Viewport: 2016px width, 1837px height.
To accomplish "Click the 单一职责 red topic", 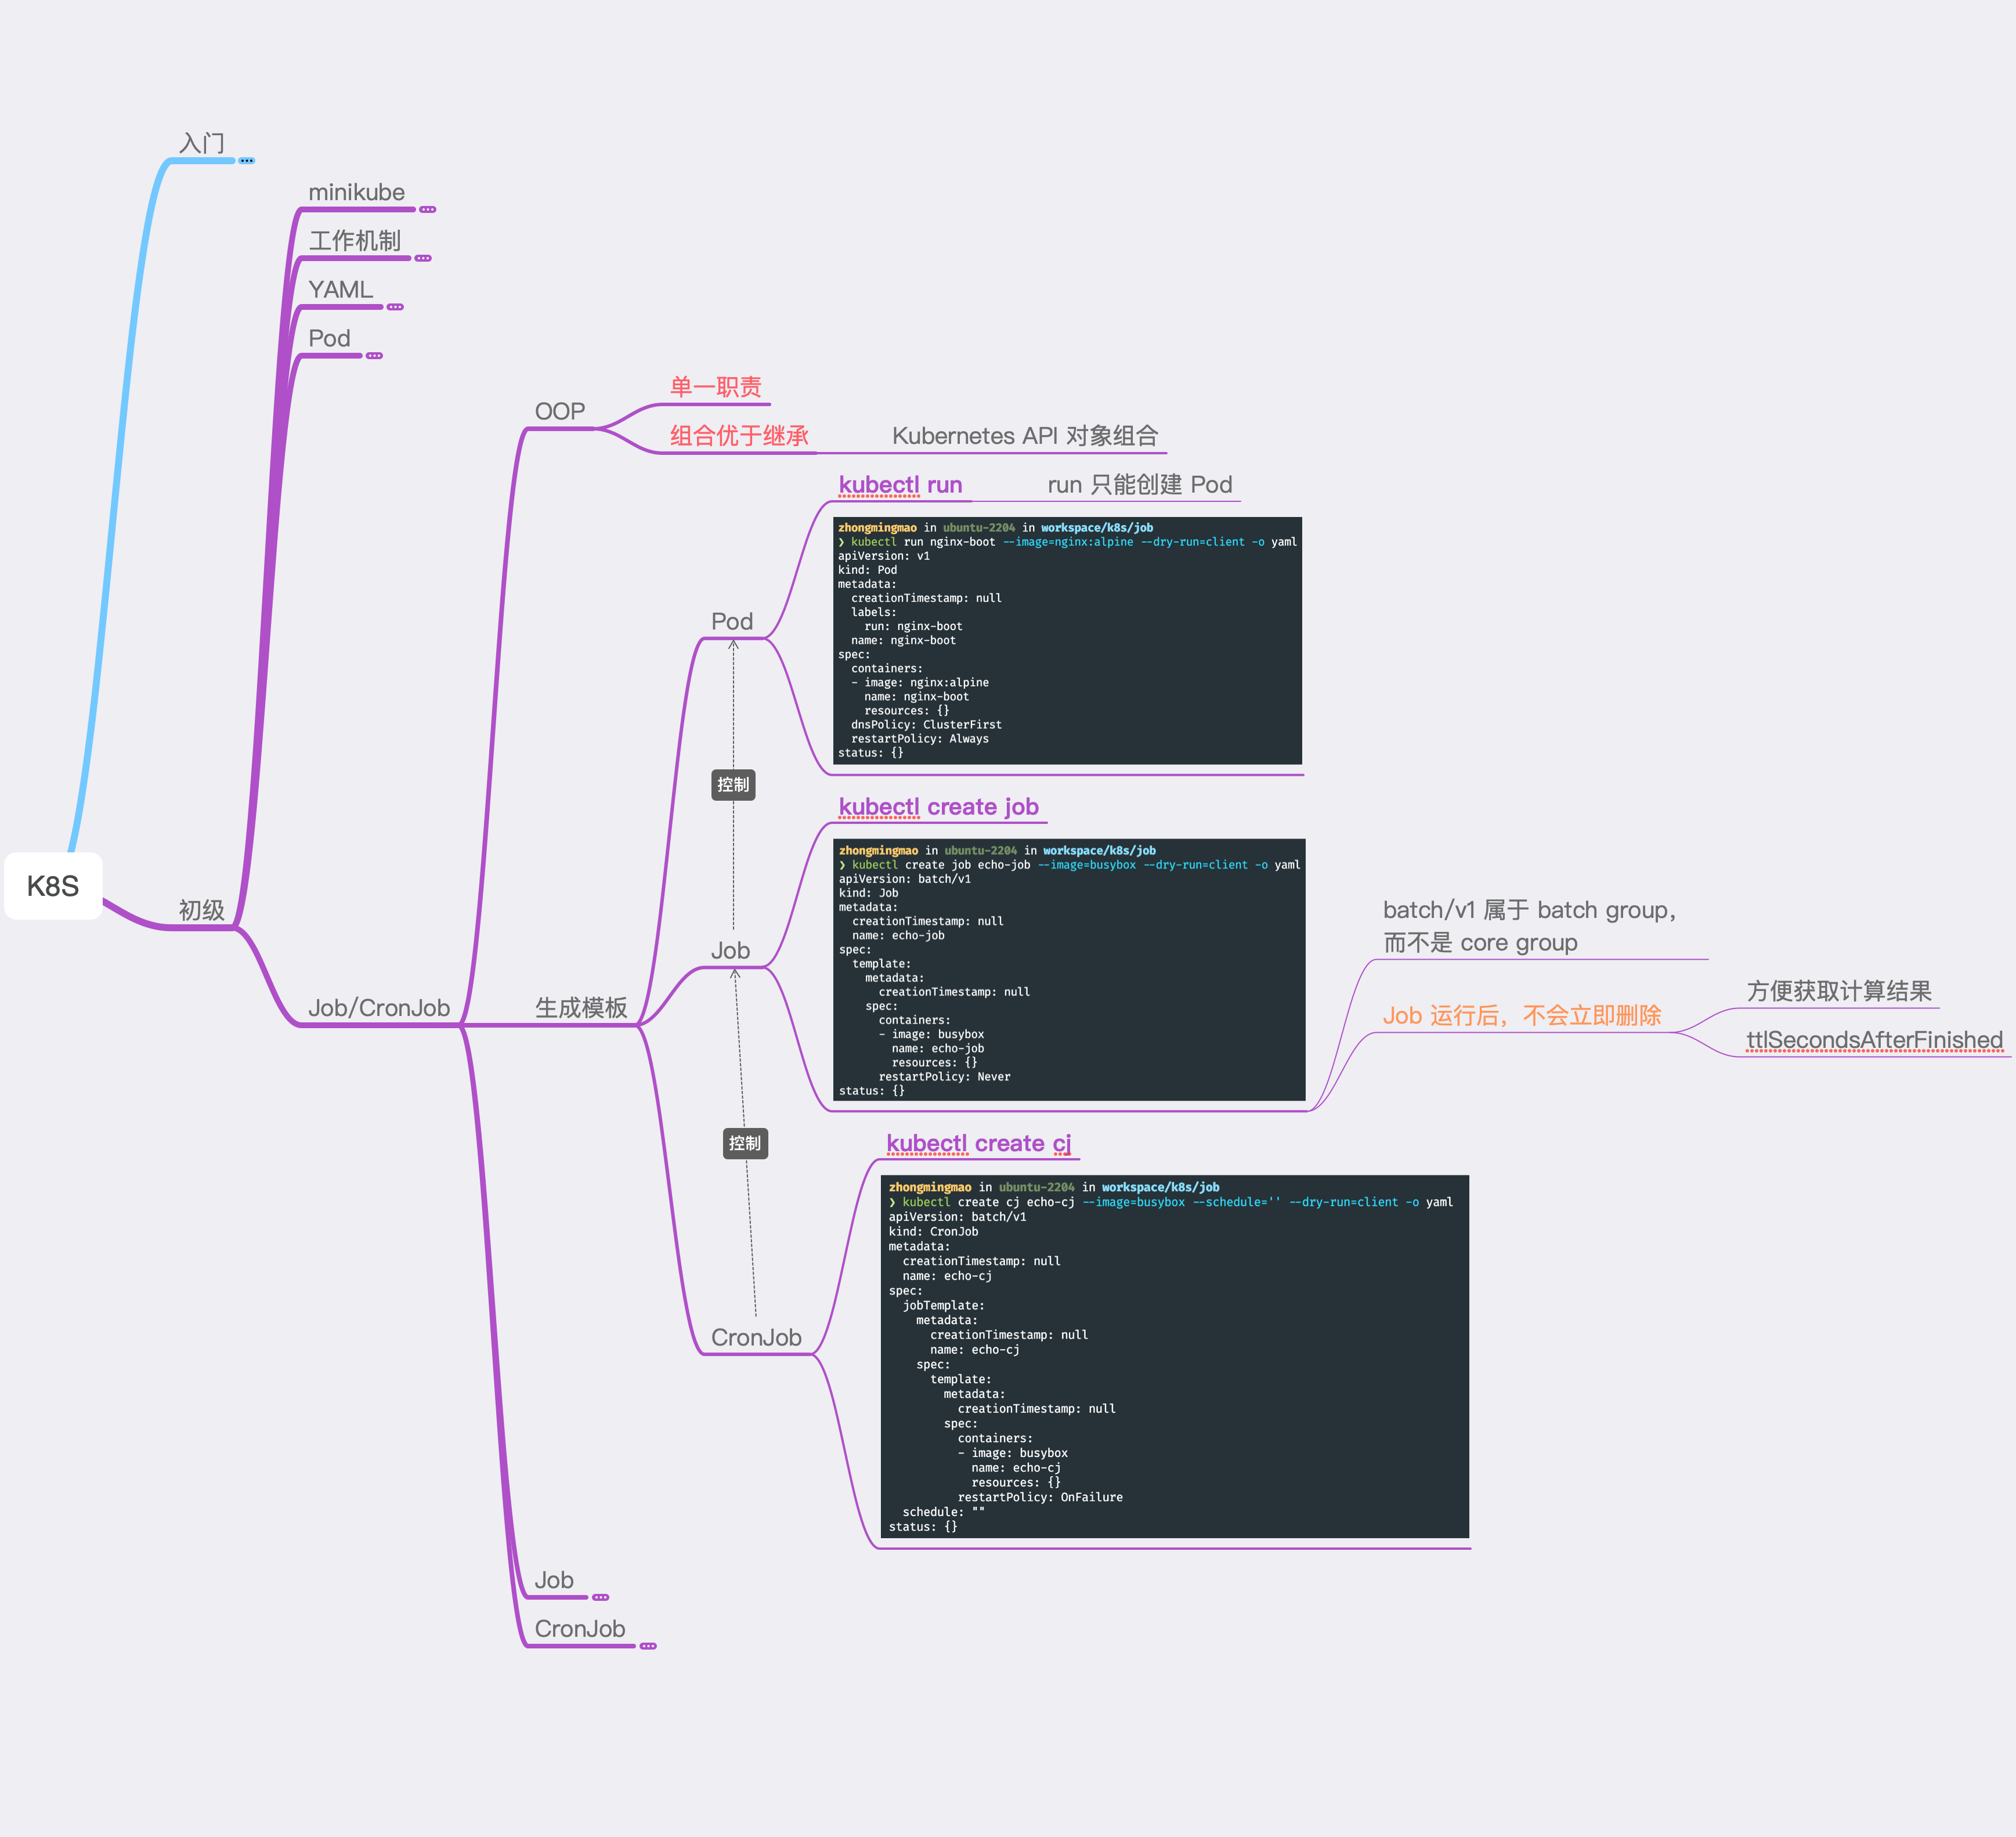I will [x=715, y=387].
